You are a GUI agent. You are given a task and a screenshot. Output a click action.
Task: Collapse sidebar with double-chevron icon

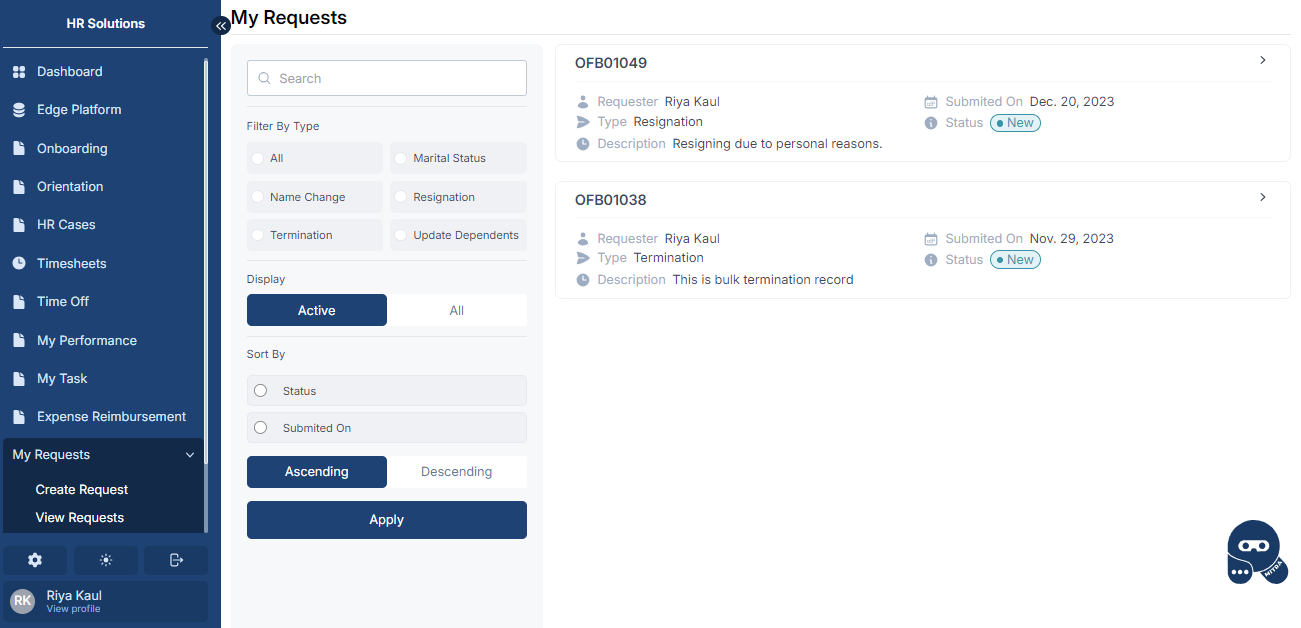pyautogui.click(x=222, y=26)
